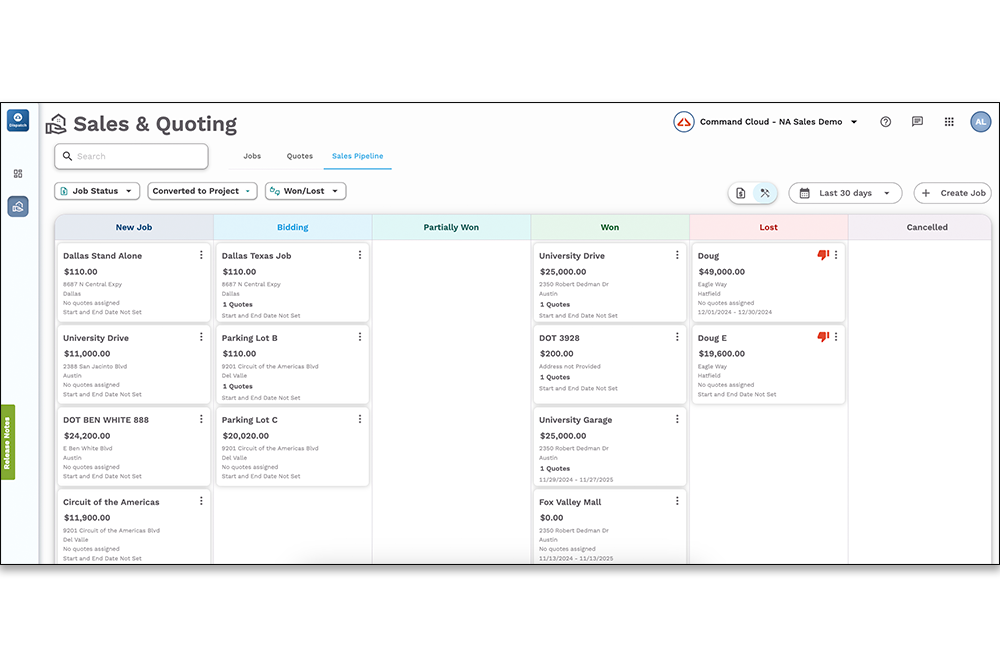Image resolution: width=1000 pixels, height=667 pixels.
Task: Open the three-dot menu on Dallas Texas Job
Action: pyautogui.click(x=360, y=255)
